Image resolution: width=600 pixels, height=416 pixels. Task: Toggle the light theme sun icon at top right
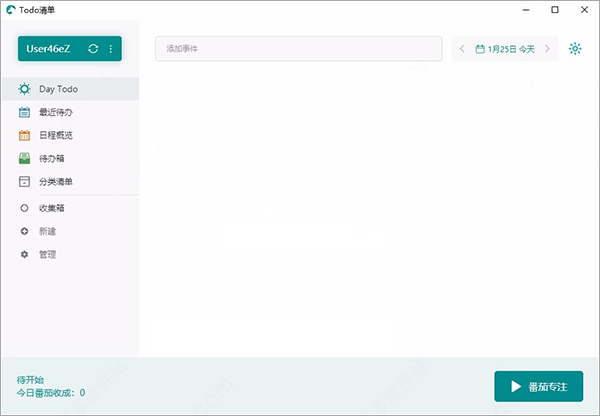575,49
